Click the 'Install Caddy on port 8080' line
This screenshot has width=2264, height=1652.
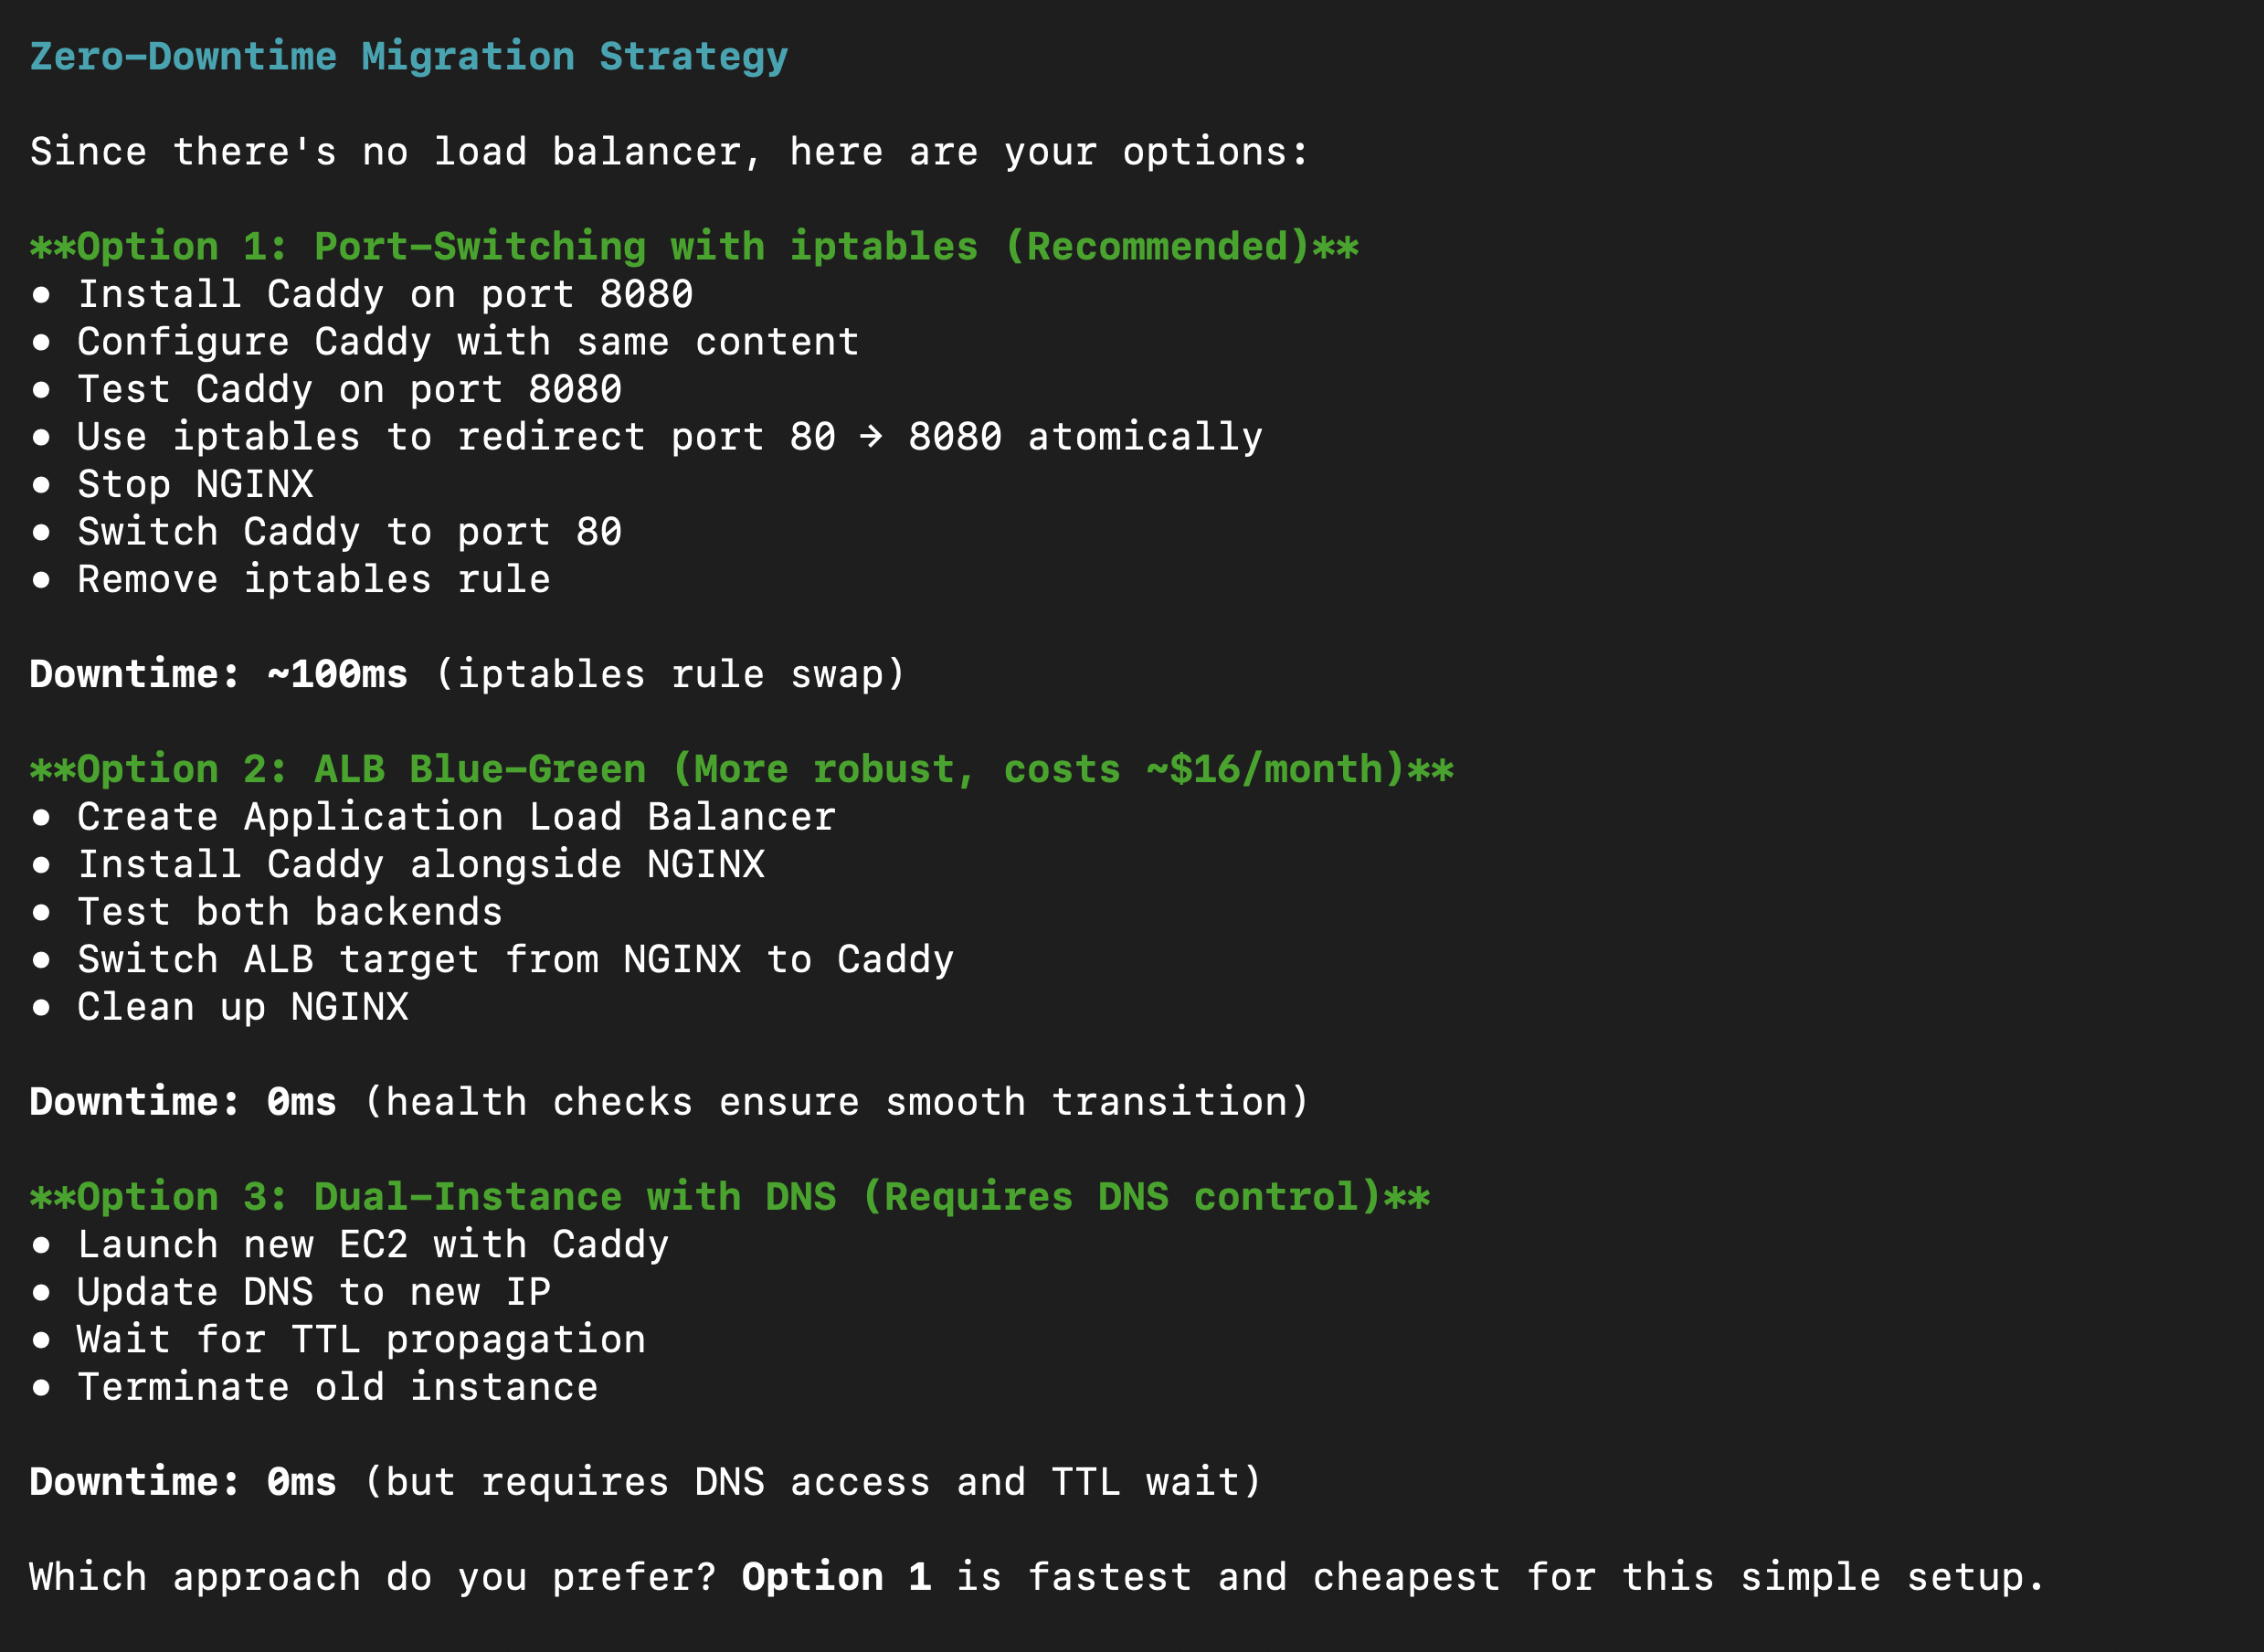coord(385,295)
